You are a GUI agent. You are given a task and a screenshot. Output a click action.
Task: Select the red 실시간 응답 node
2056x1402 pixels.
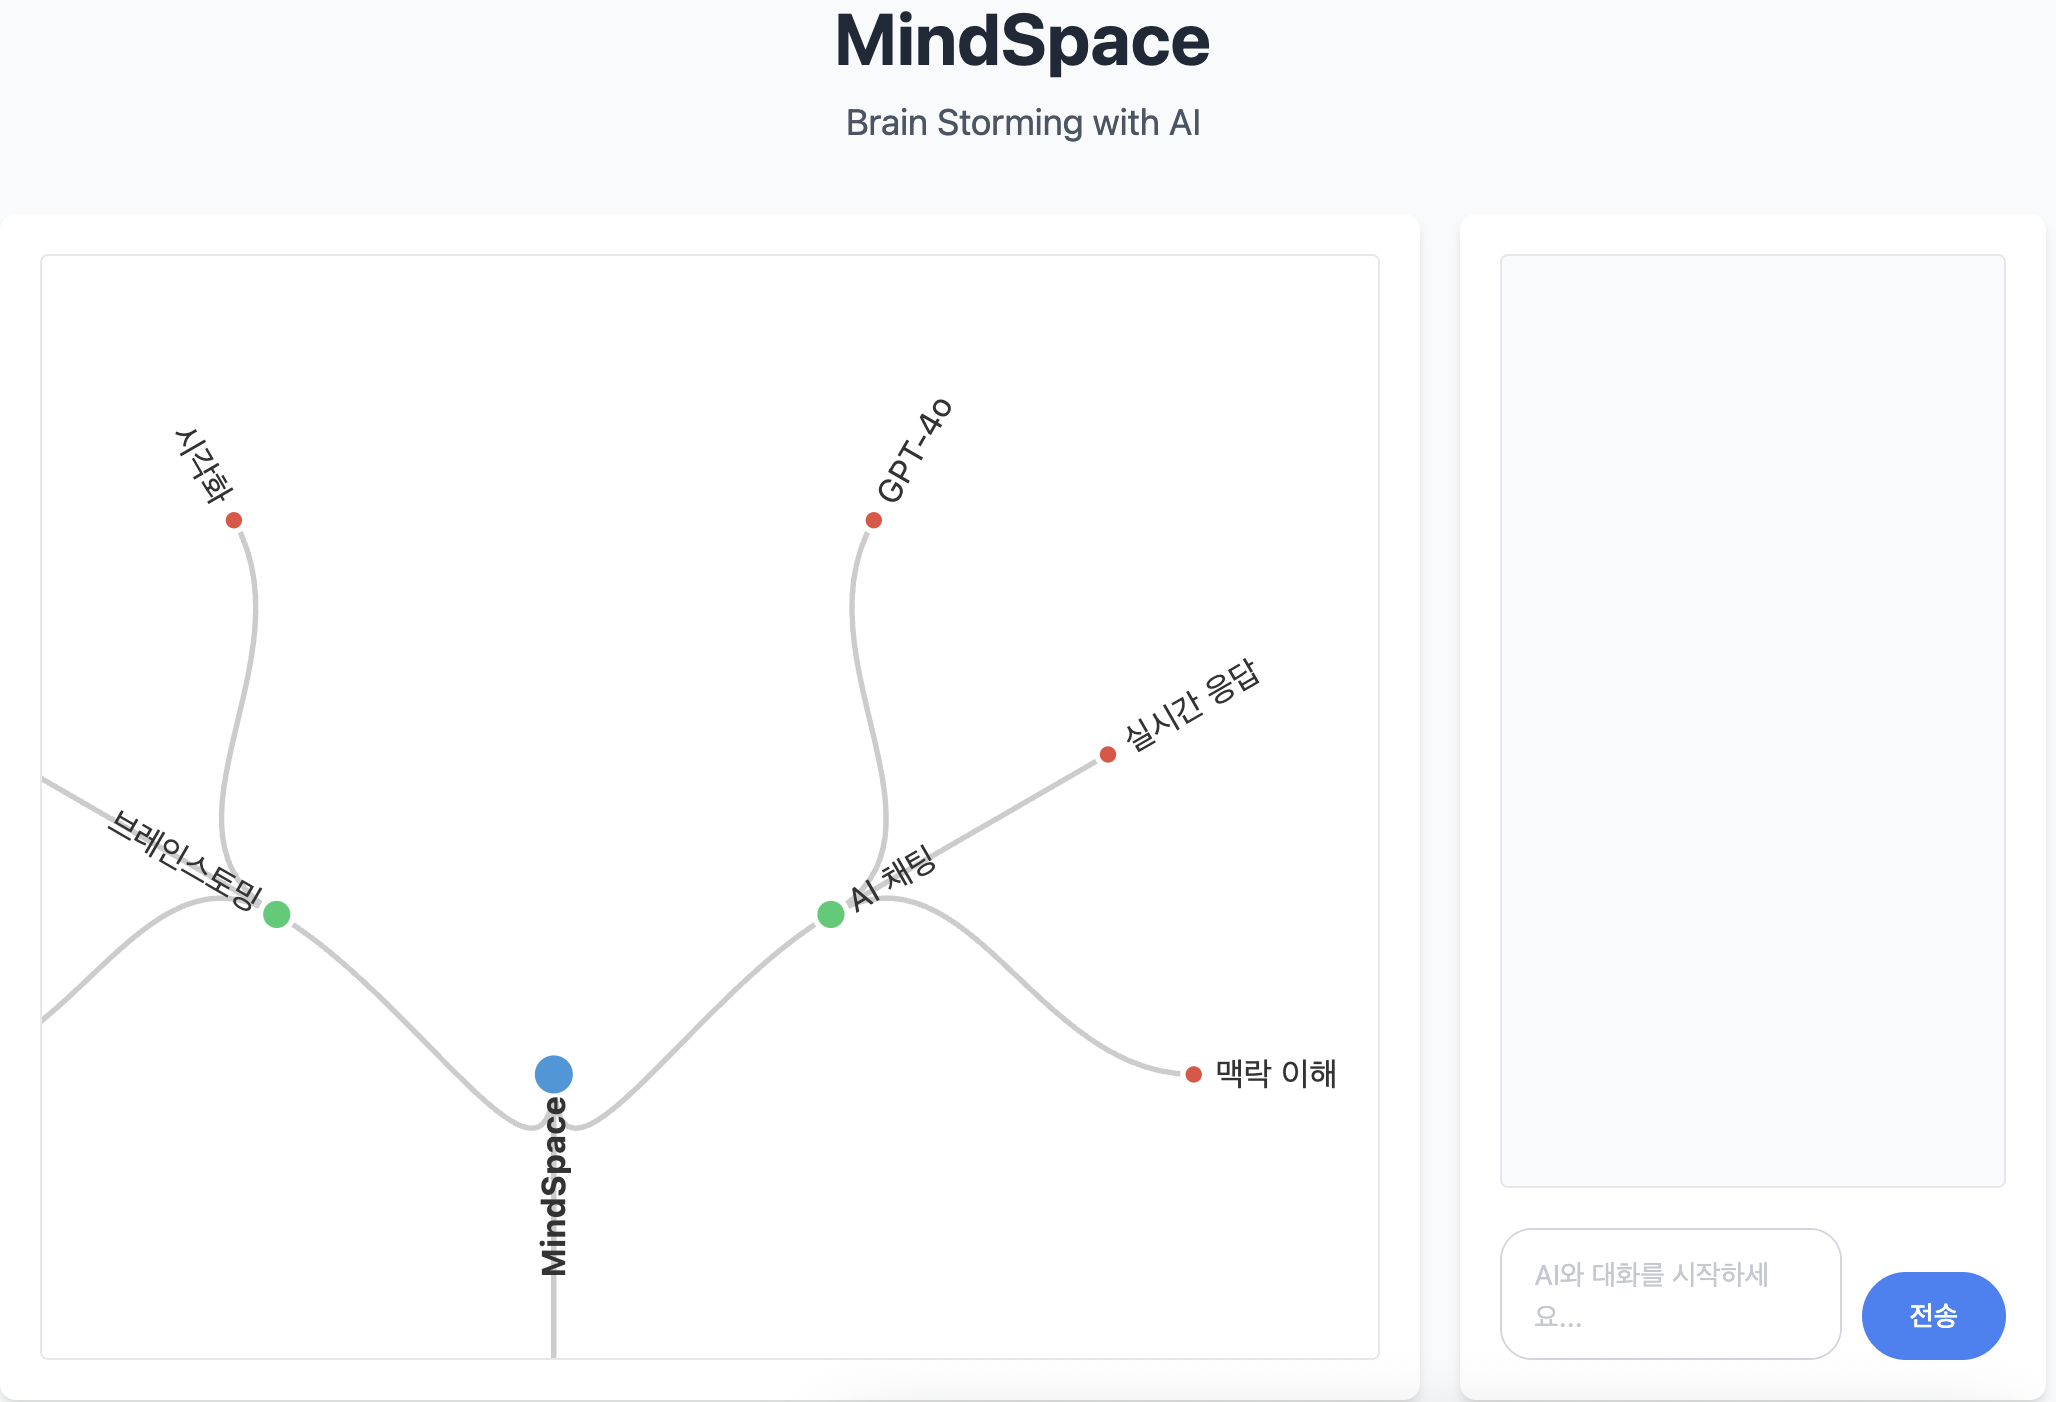tap(1108, 754)
